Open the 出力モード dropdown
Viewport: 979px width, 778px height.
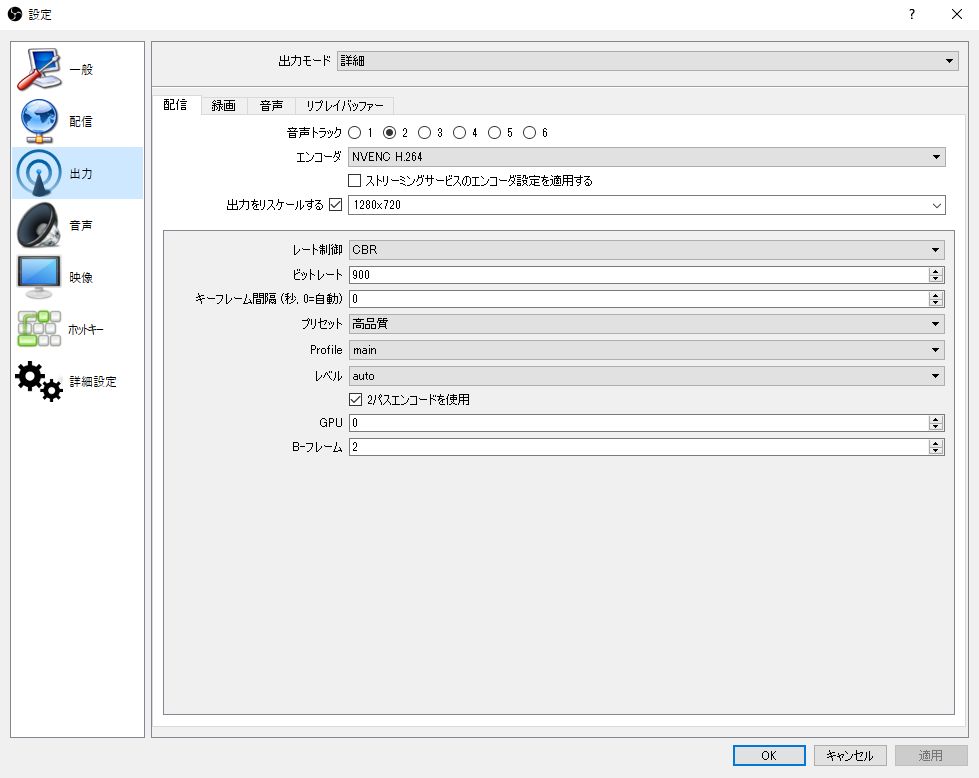(x=647, y=61)
